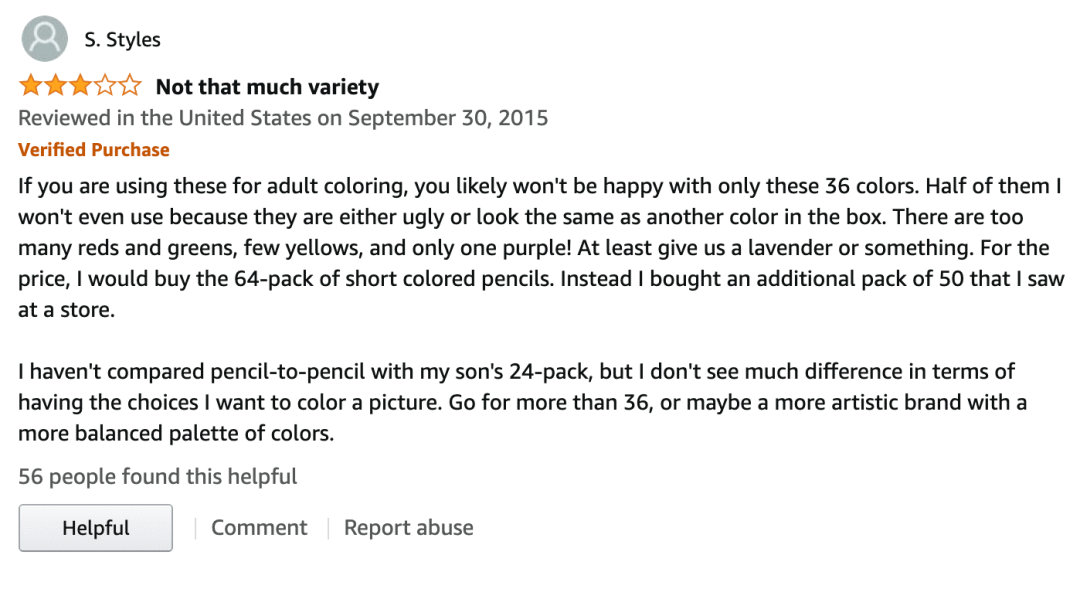The width and height of the screenshot is (1080, 589).
Task: Click '56 people found this helpful' text
Action: tap(158, 476)
